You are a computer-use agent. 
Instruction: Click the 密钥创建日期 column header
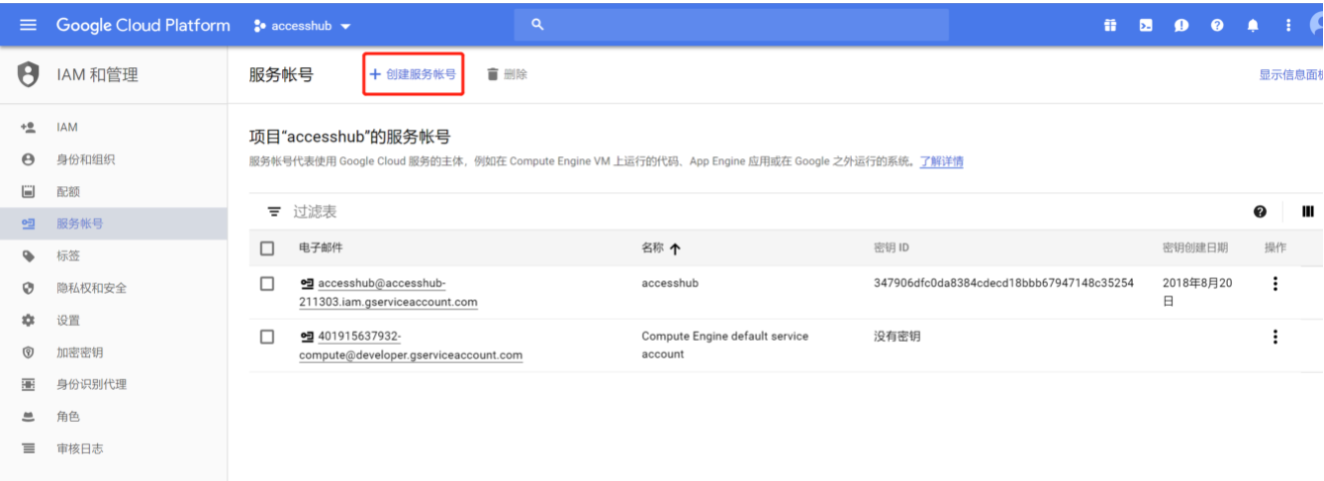[x=1195, y=248]
